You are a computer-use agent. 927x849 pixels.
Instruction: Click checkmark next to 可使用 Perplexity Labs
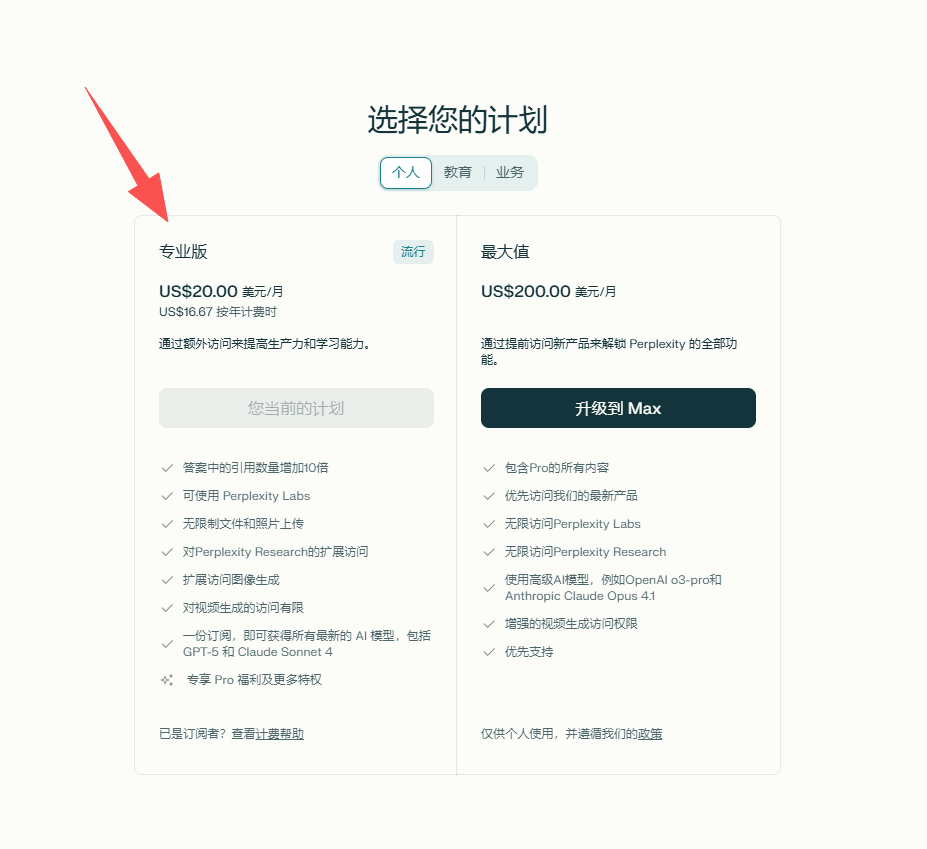pos(167,496)
